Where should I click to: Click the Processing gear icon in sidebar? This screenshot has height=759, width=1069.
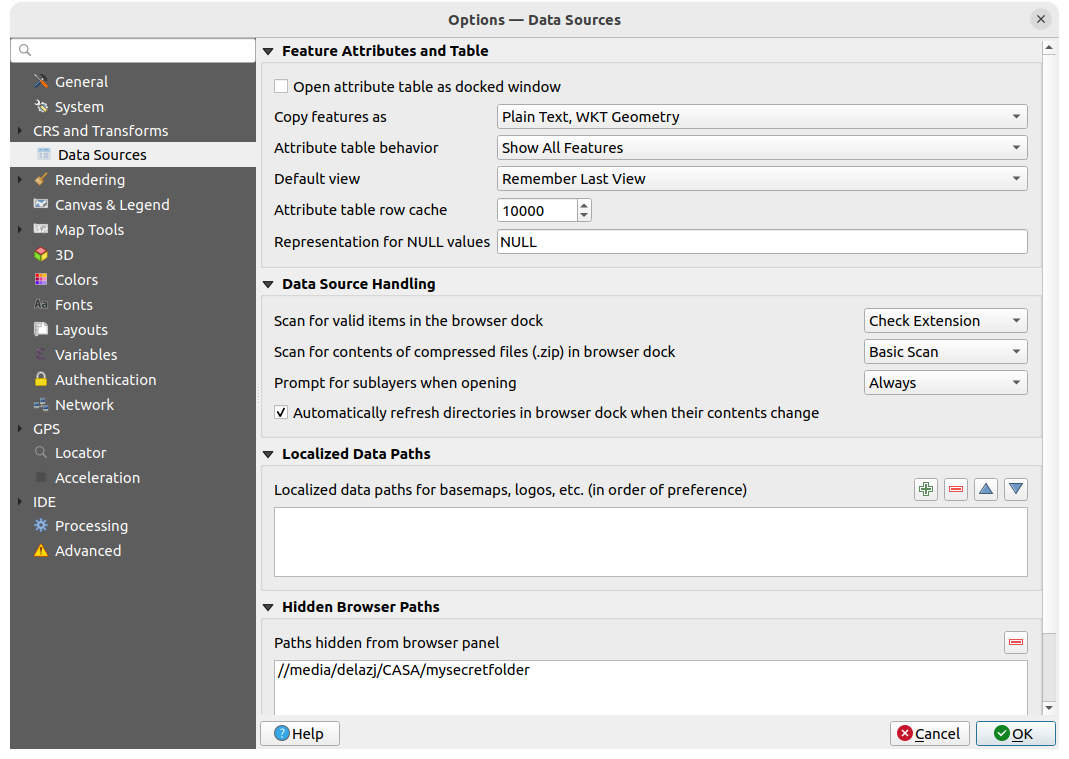pos(41,525)
